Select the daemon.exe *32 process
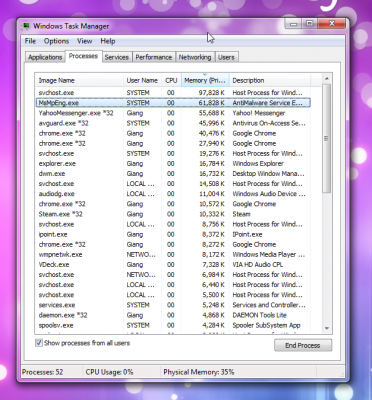Screen dimensions: 372x400 coord(173,315)
